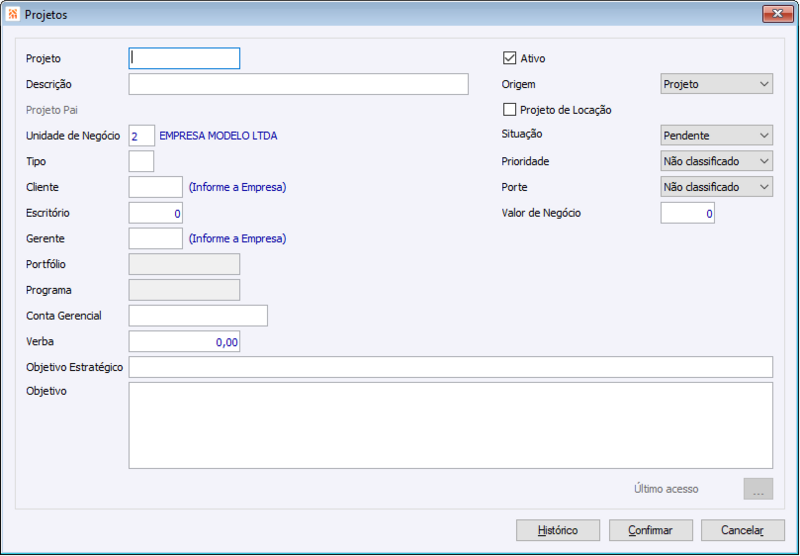Expand the Prioridade dropdown
The image size is (800, 556).
tap(716, 161)
